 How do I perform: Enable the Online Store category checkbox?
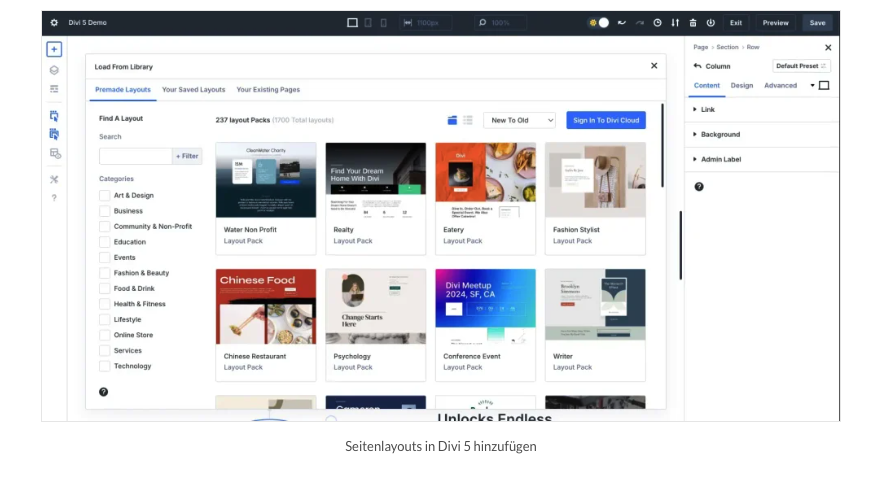105,335
